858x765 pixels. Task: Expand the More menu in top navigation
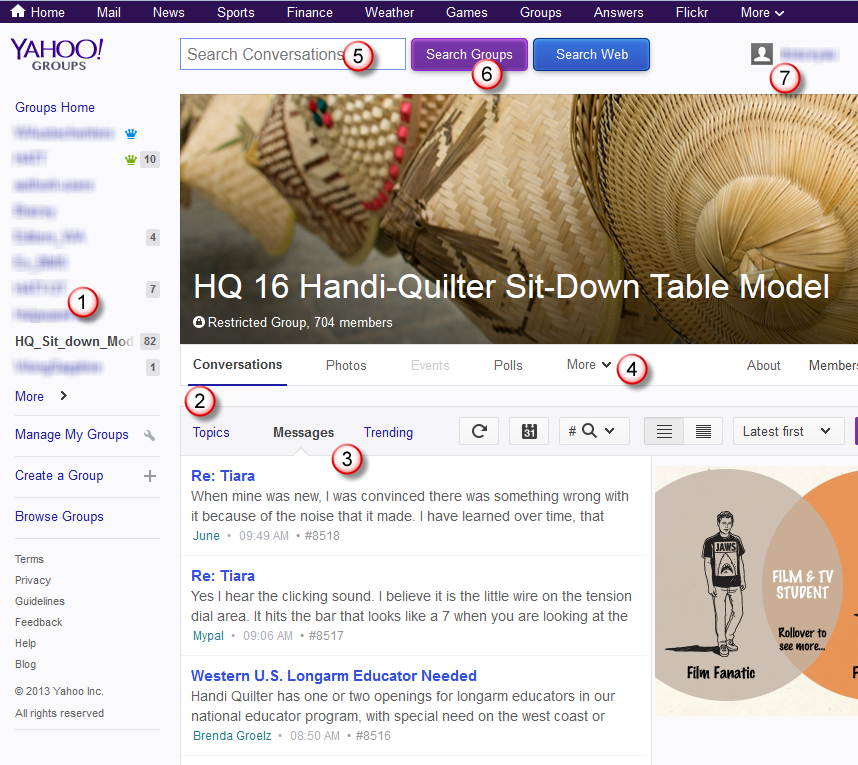(762, 12)
